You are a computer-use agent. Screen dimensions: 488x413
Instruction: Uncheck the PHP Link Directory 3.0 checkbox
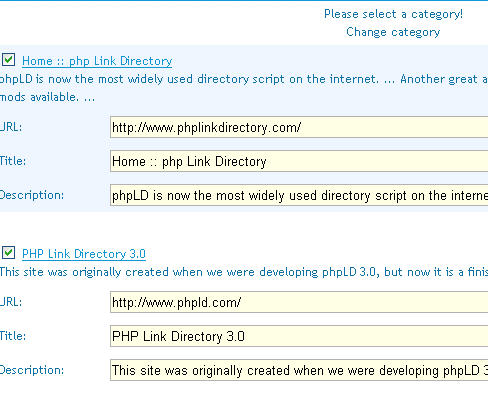pyautogui.click(x=8, y=252)
